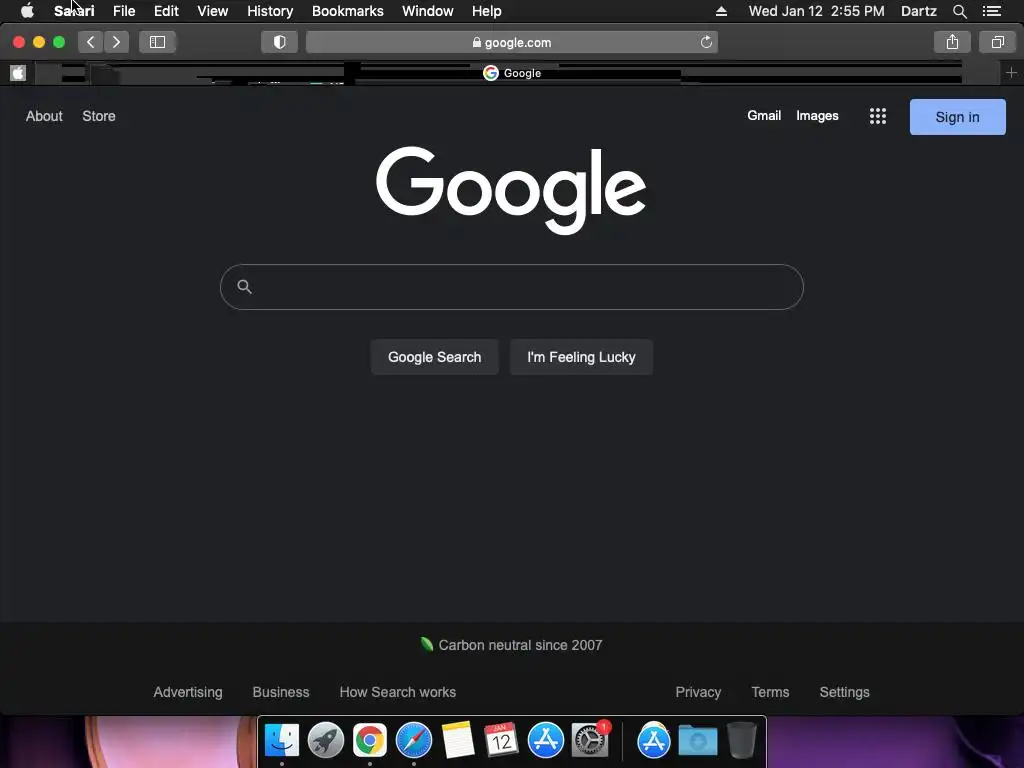Open the Trash in the Dock
This screenshot has width=1024, height=768.
[741, 741]
